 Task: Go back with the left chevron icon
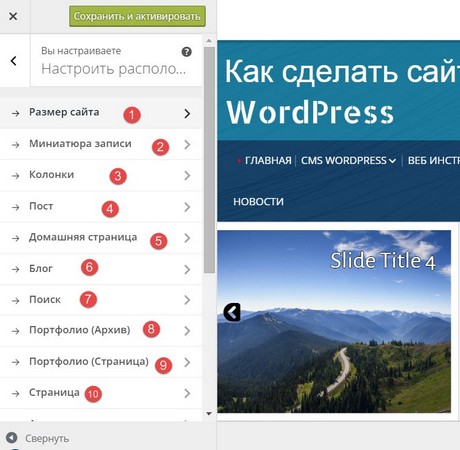coord(14,61)
